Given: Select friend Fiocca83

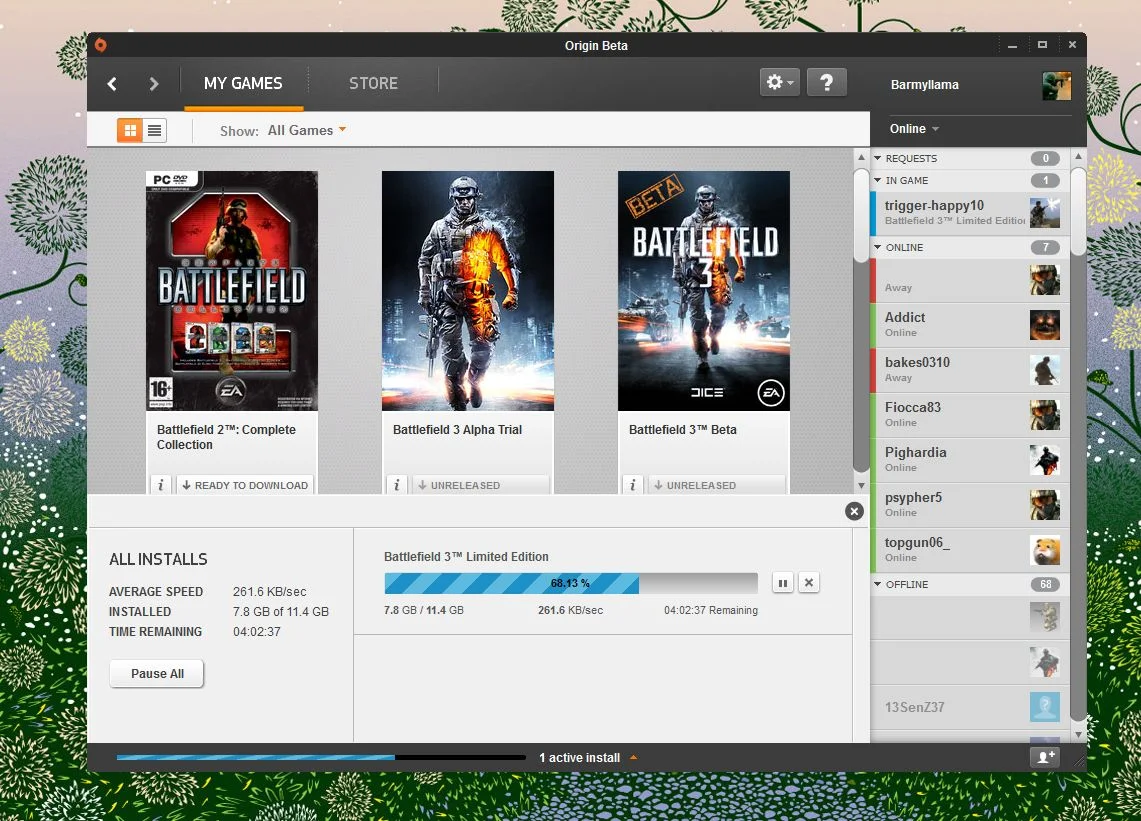Looking at the screenshot, I should pos(970,415).
